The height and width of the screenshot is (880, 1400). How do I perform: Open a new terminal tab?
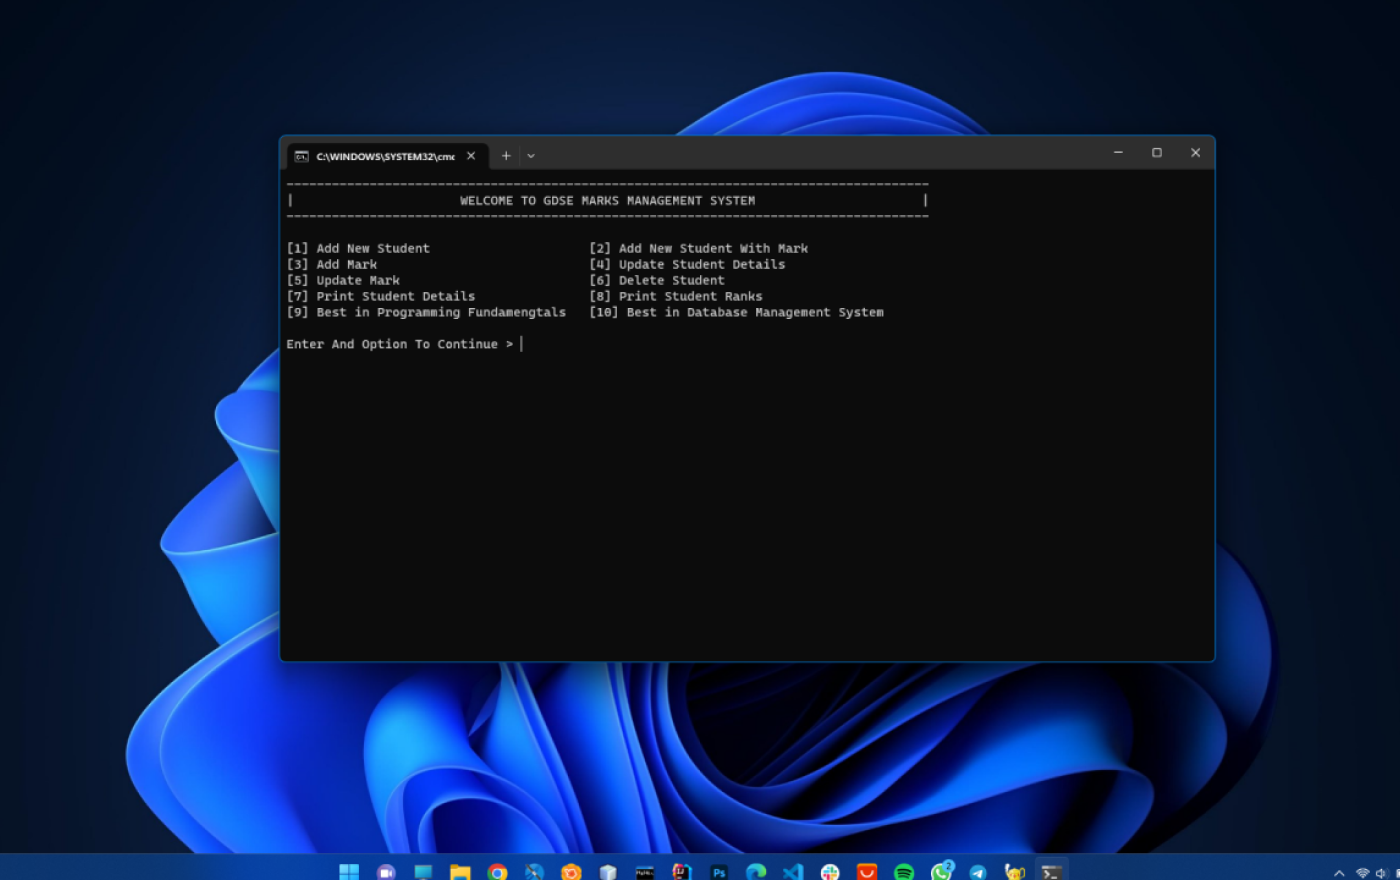click(x=506, y=156)
